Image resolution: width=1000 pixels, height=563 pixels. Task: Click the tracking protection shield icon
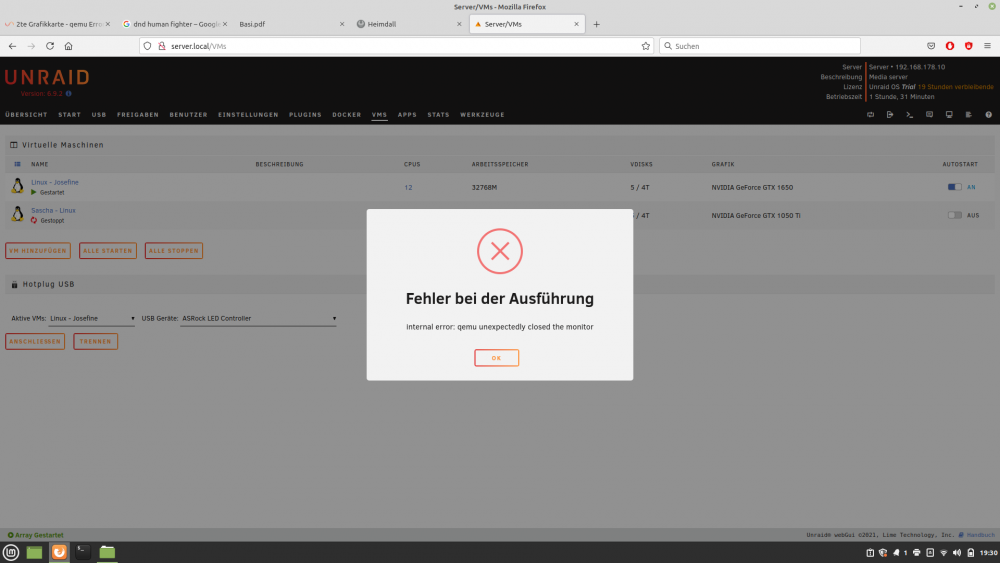tap(147, 46)
